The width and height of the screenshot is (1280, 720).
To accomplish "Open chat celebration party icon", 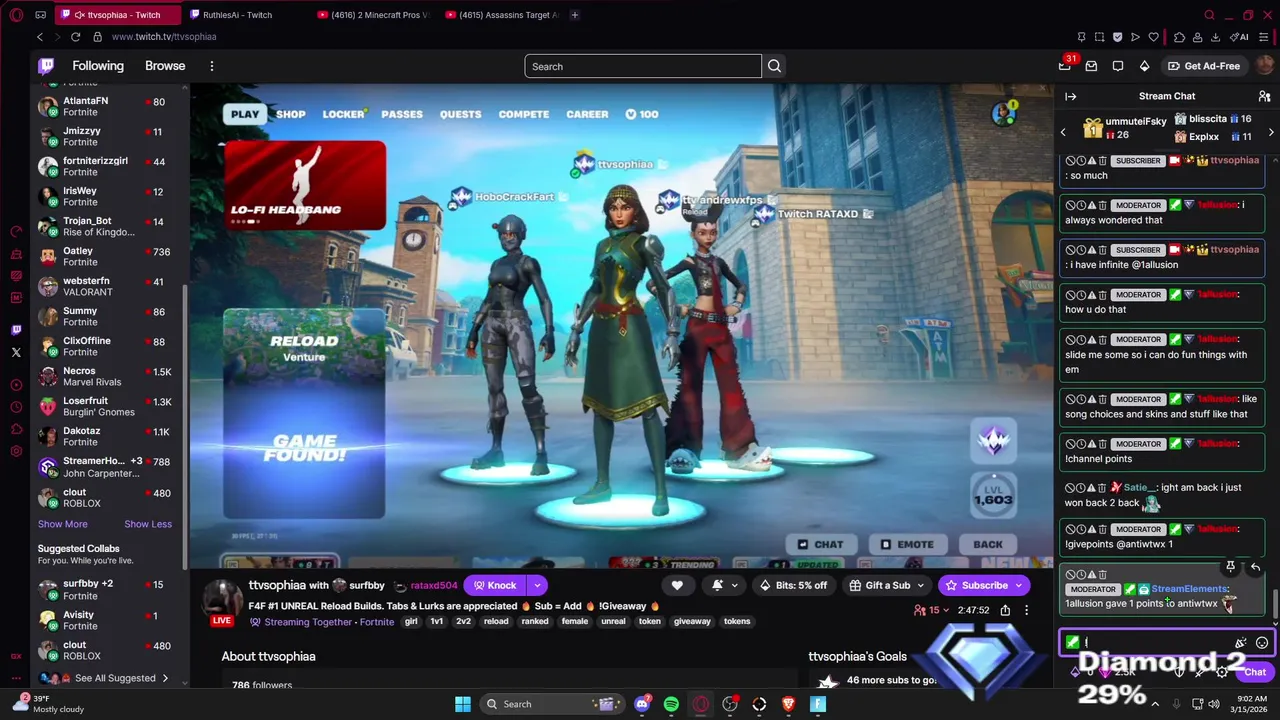I will 1241,643.
